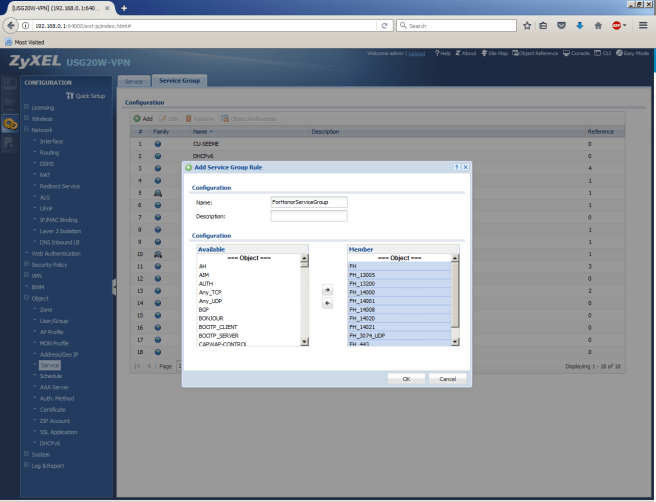Click the left arrow to remove member
656x502 pixels.
(x=328, y=304)
